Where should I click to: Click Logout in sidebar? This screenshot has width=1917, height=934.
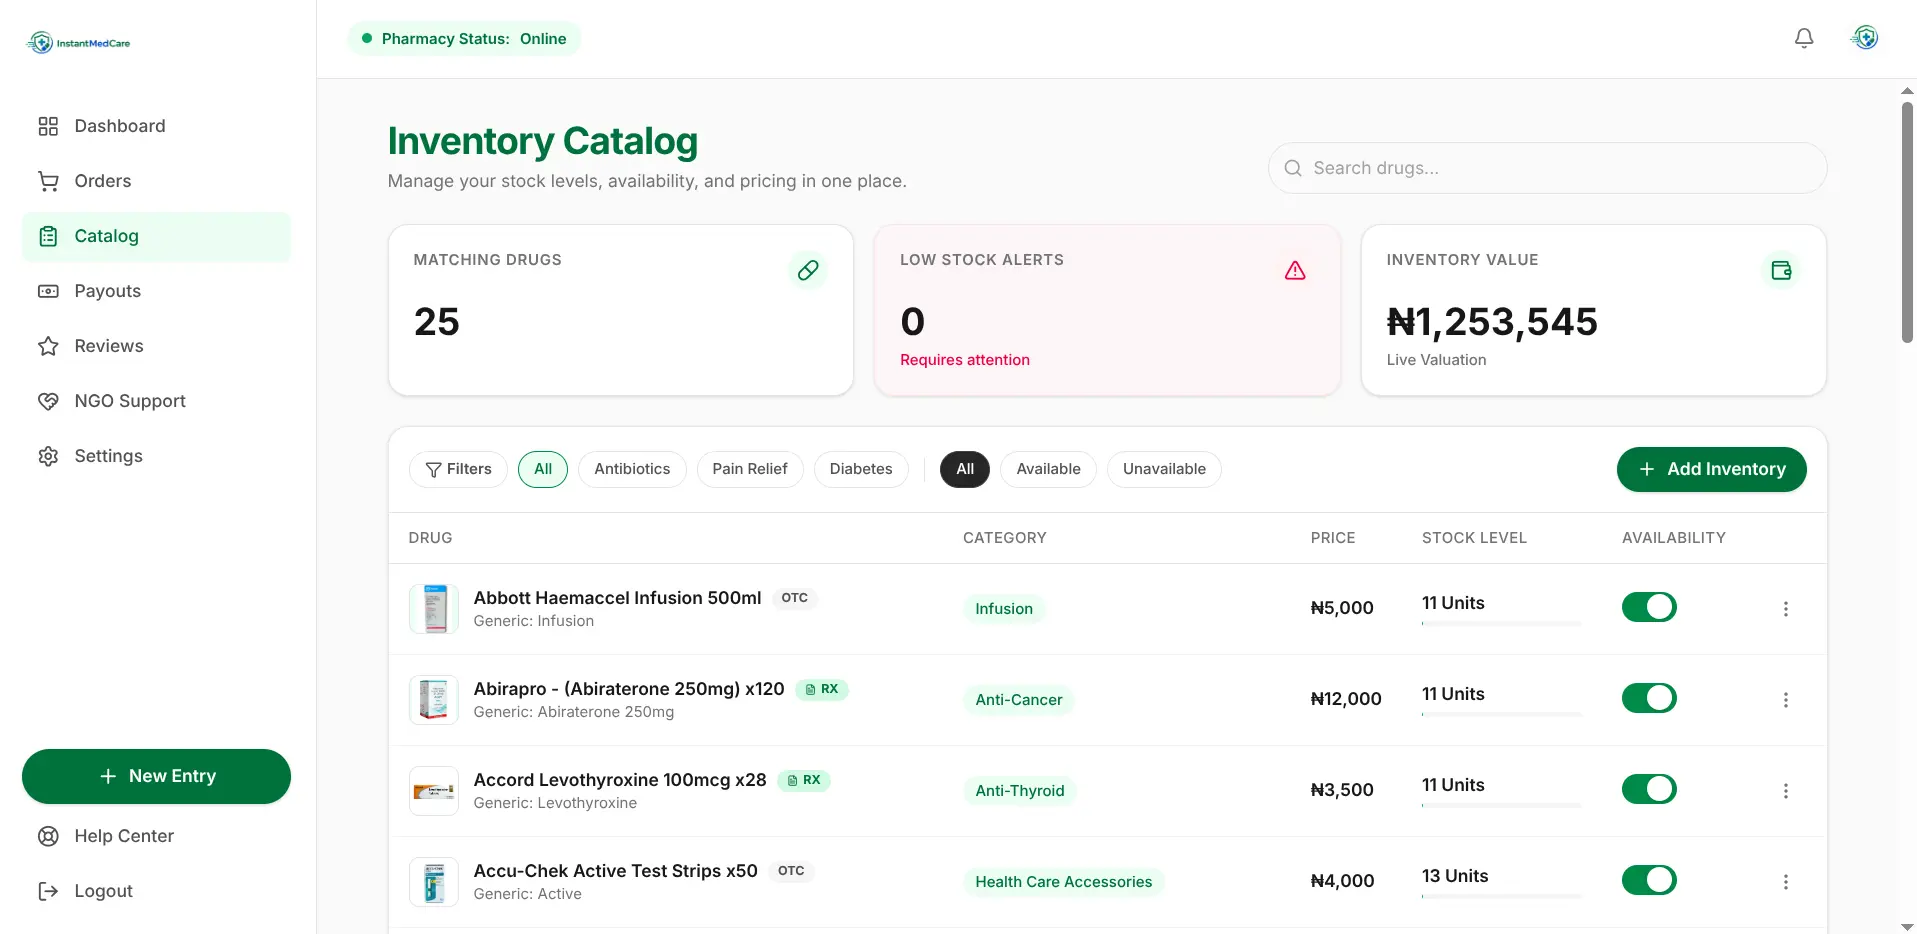pyautogui.click(x=156, y=891)
